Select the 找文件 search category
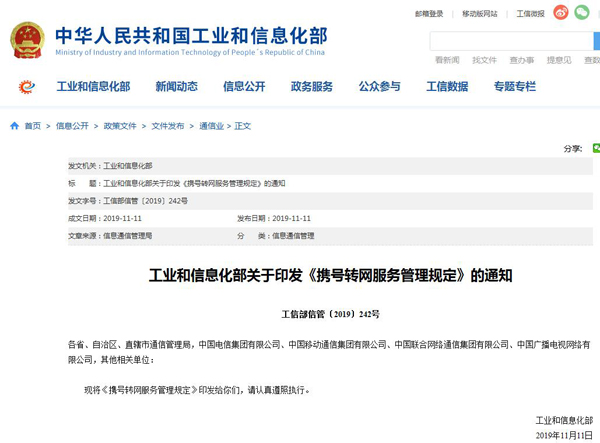This screenshot has width=600, height=443. click(485, 60)
